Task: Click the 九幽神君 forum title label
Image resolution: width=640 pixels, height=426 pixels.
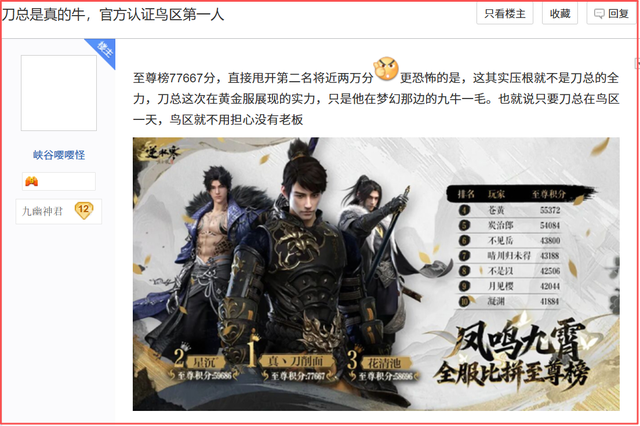Action: point(42,211)
